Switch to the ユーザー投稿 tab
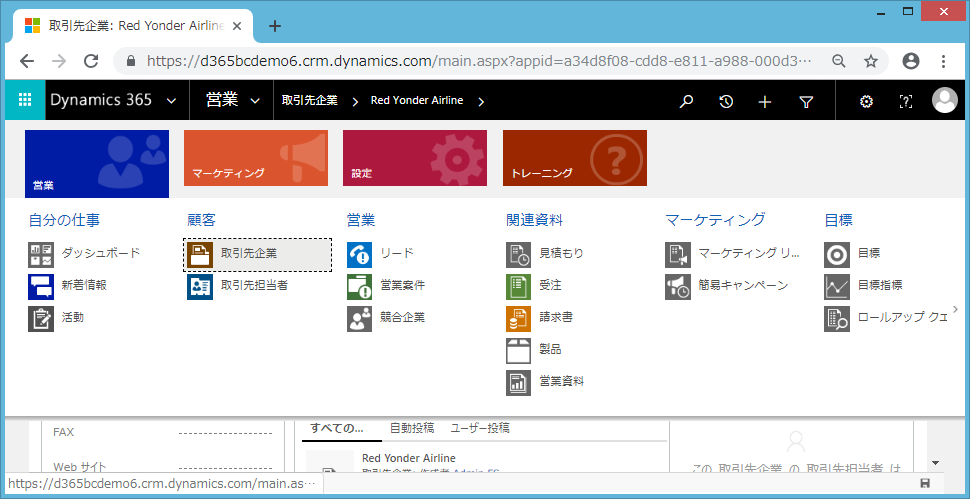Image resolution: width=970 pixels, height=499 pixels. click(x=480, y=428)
